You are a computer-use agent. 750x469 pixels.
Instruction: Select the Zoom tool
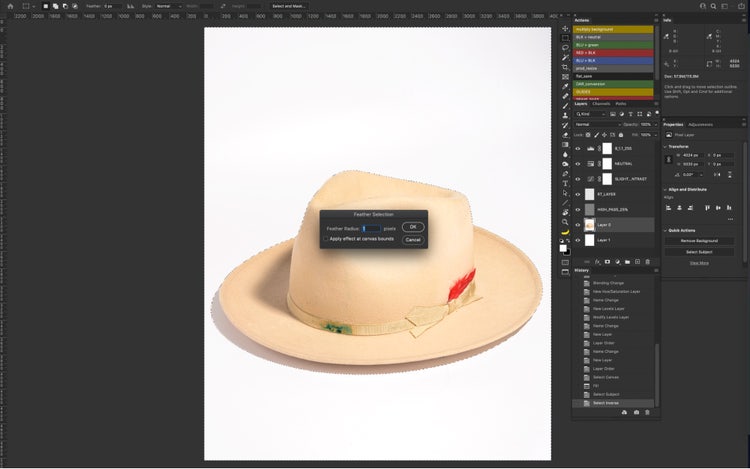565,222
